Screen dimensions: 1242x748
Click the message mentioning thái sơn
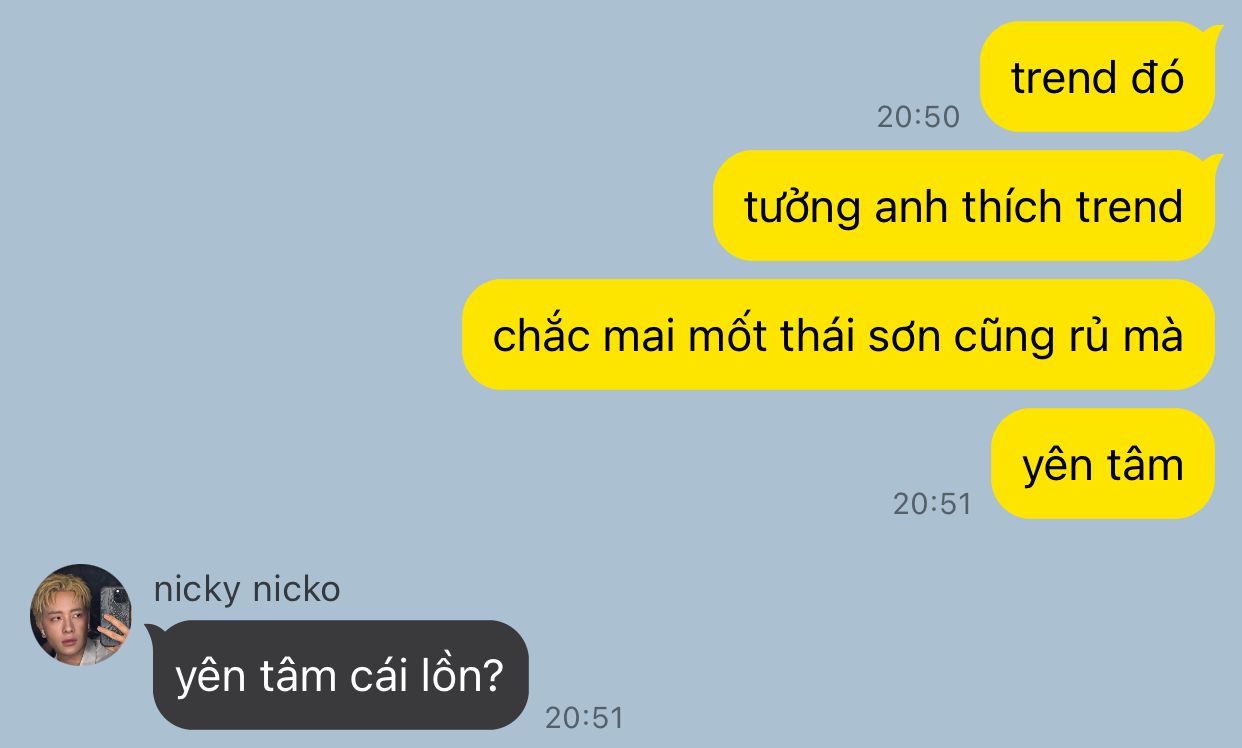(838, 335)
